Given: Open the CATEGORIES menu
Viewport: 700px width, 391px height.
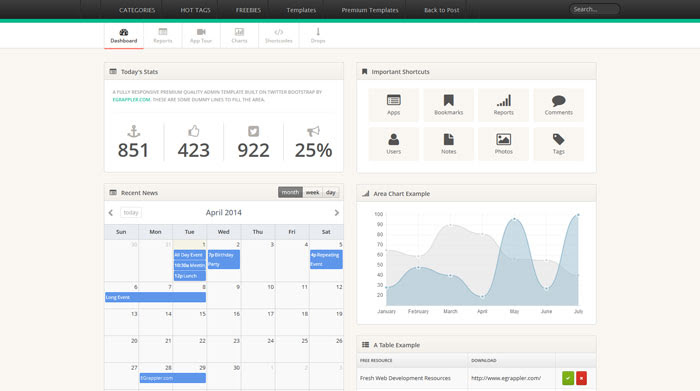Looking at the screenshot, I should point(137,10).
